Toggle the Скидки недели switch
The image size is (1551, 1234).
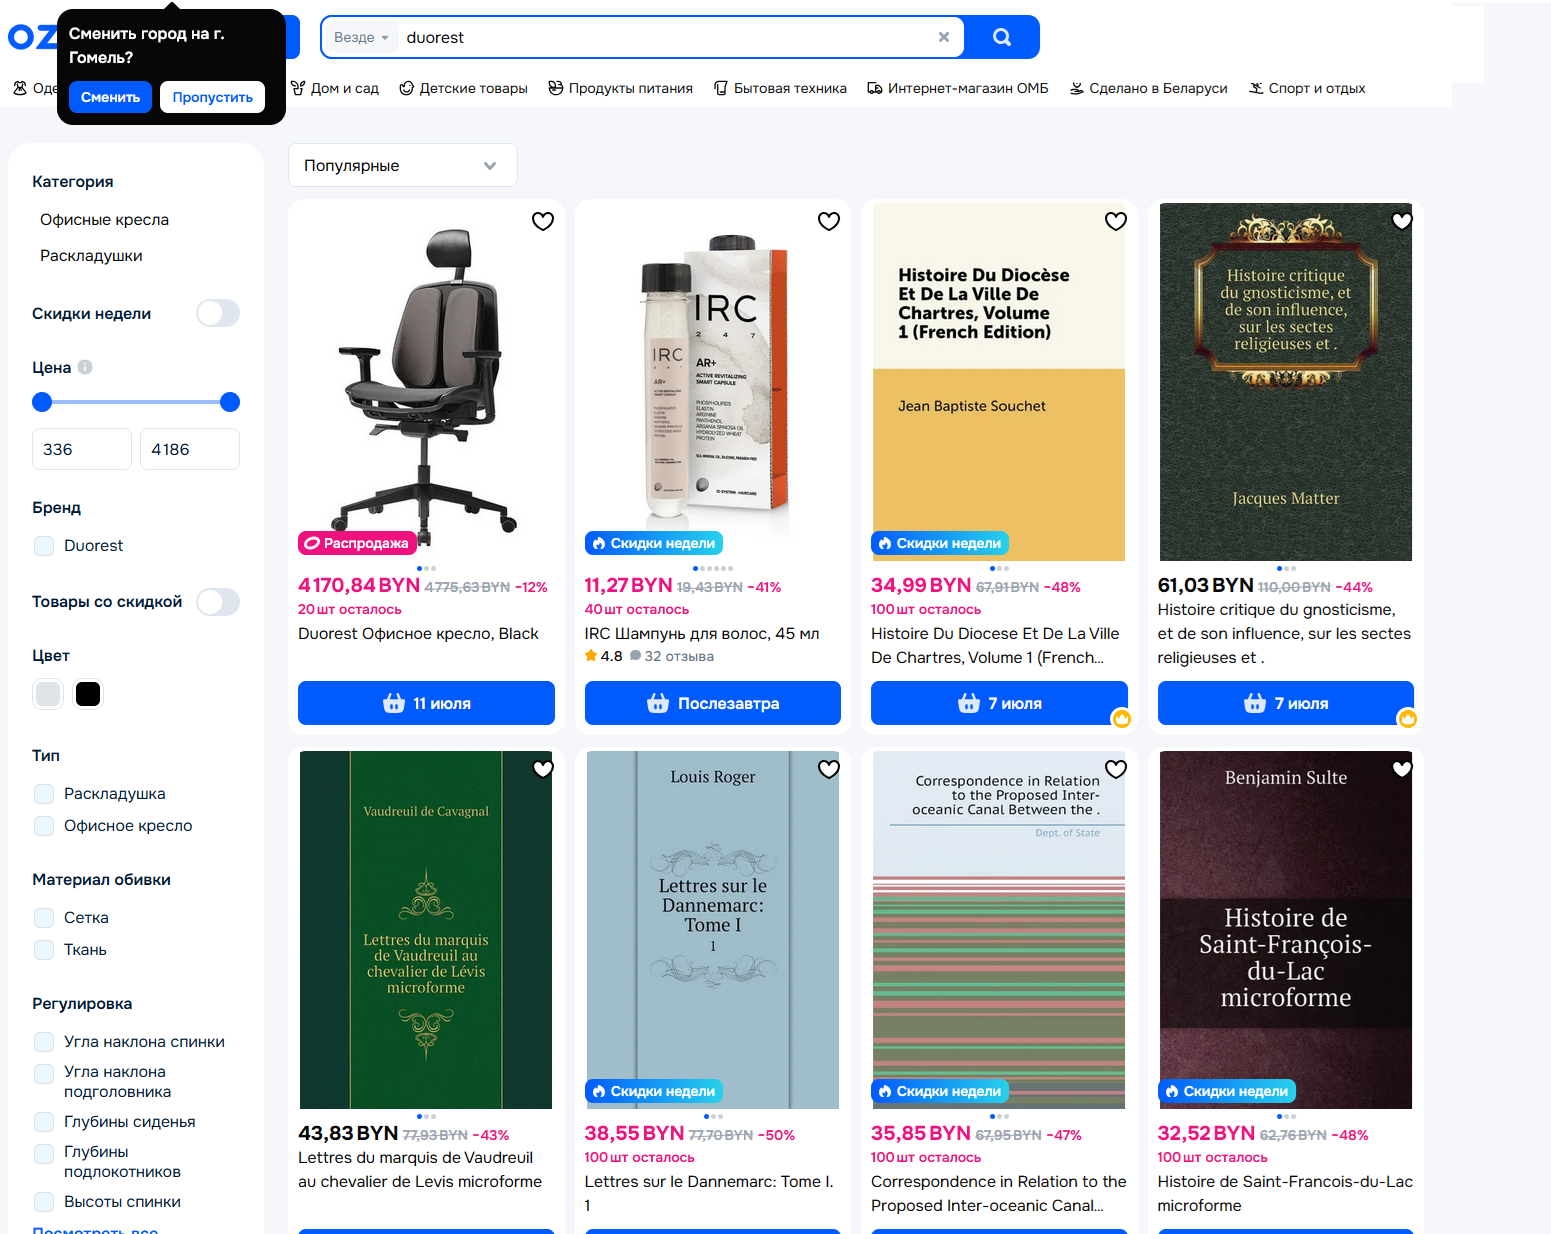pyautogui.click(x=218, y=313)
